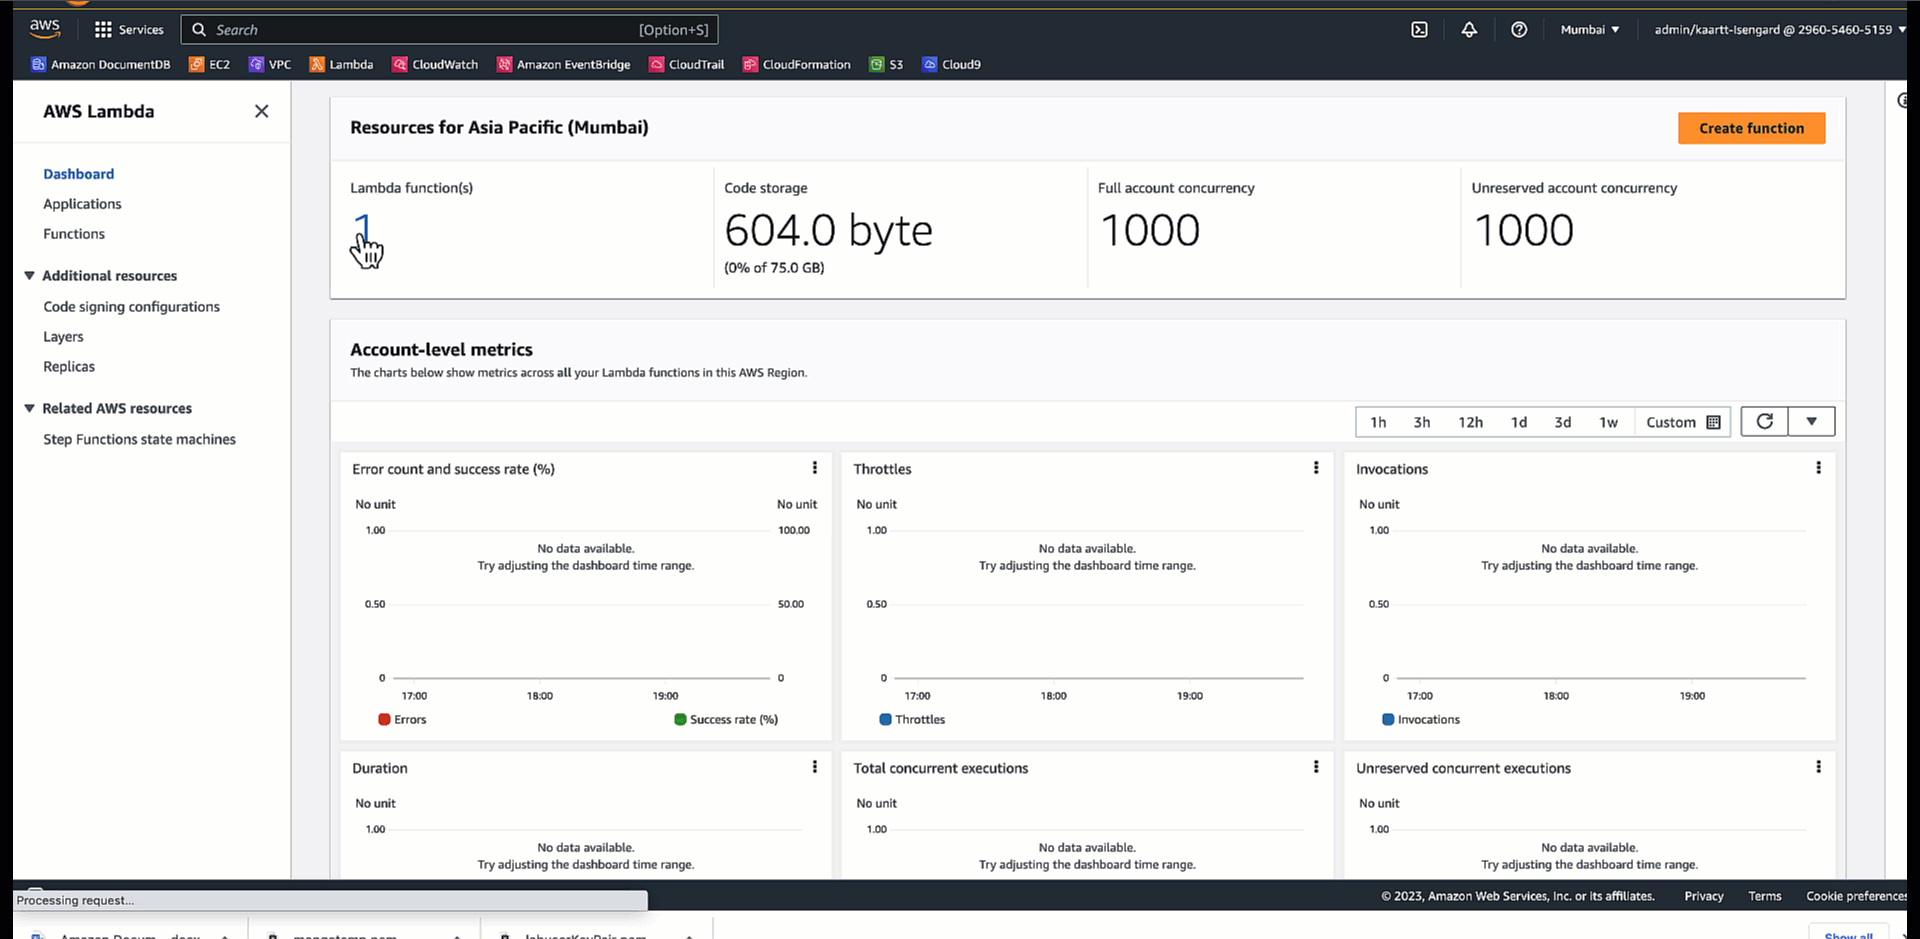
Task: Click the AWS logo home icon
Action: pyautogui.click(x=45, y=29)
